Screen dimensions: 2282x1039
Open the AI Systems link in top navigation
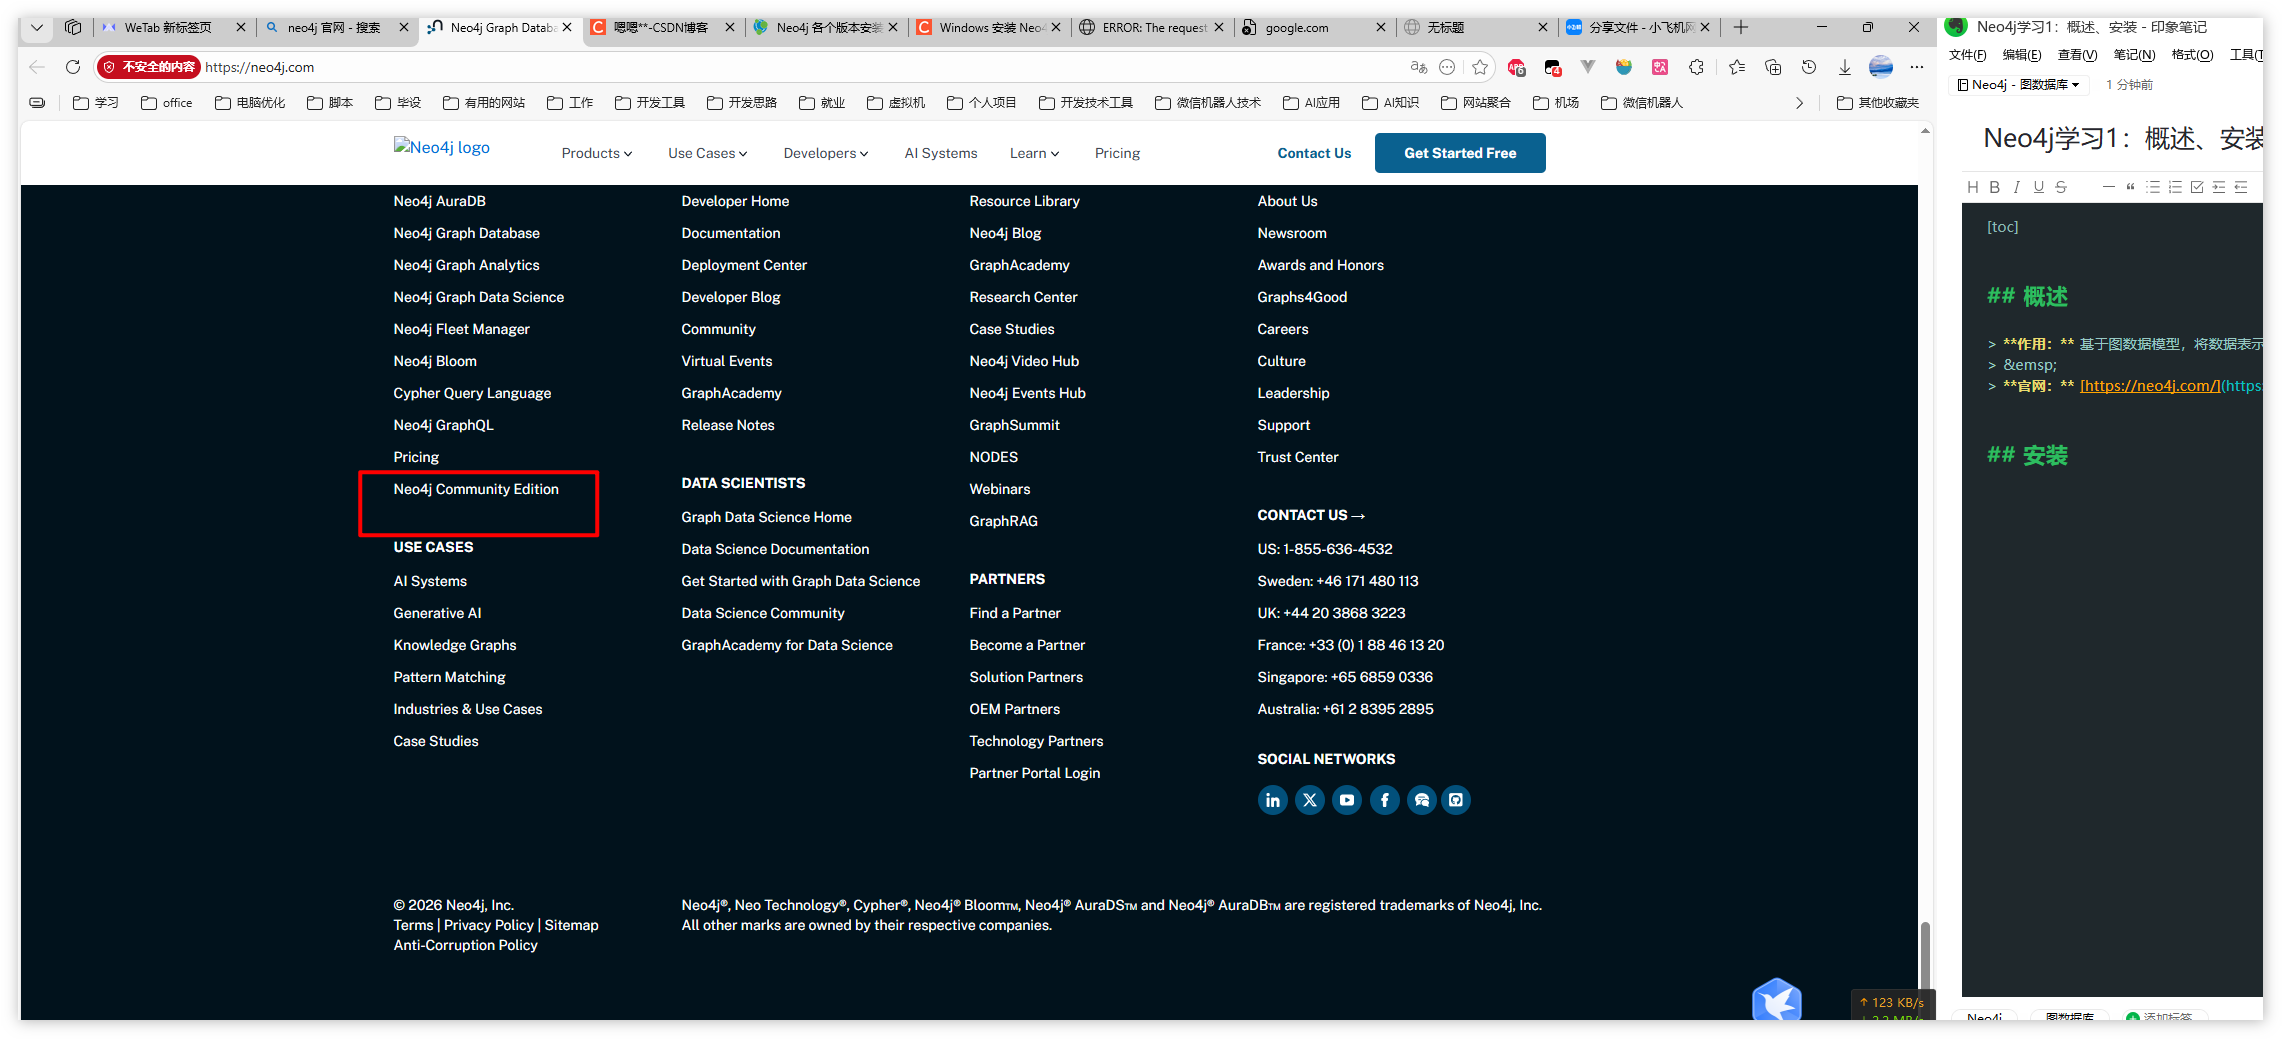click(x=940, y=153)
